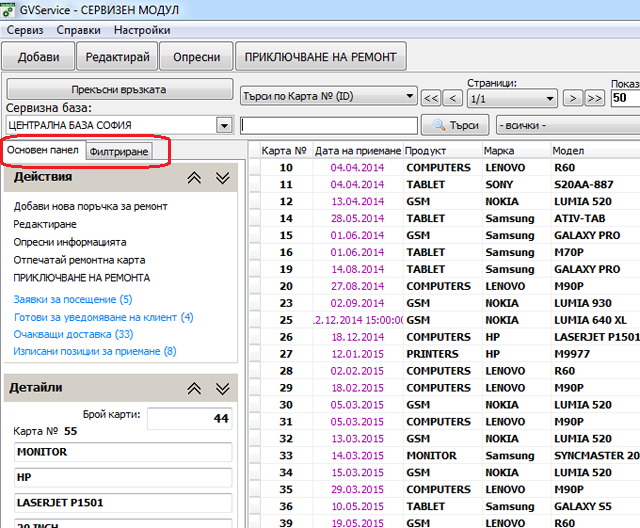Click the row selector for card 20
This screenshot has width=640, height=528.
tap(255, 286)
